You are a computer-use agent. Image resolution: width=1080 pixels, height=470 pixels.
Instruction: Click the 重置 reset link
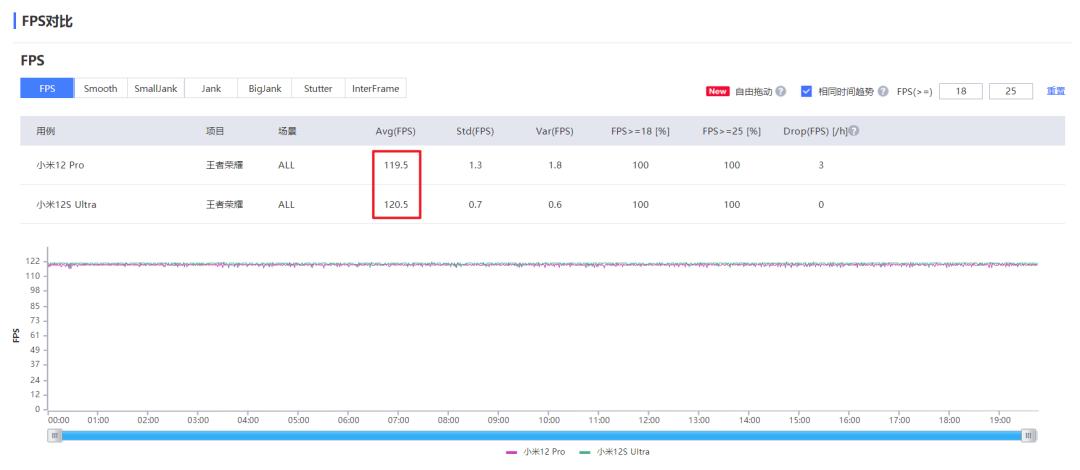point(1055,91)
